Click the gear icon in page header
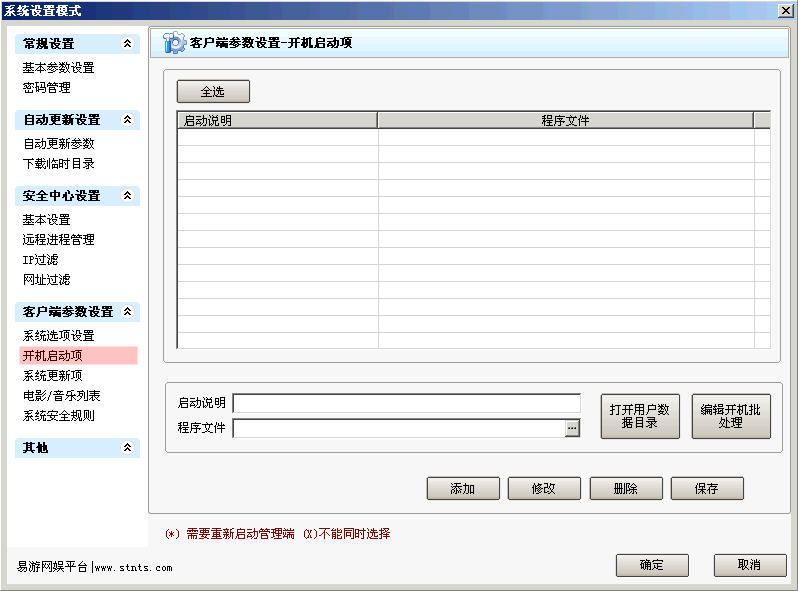798x591 pixels. point(174,43)
